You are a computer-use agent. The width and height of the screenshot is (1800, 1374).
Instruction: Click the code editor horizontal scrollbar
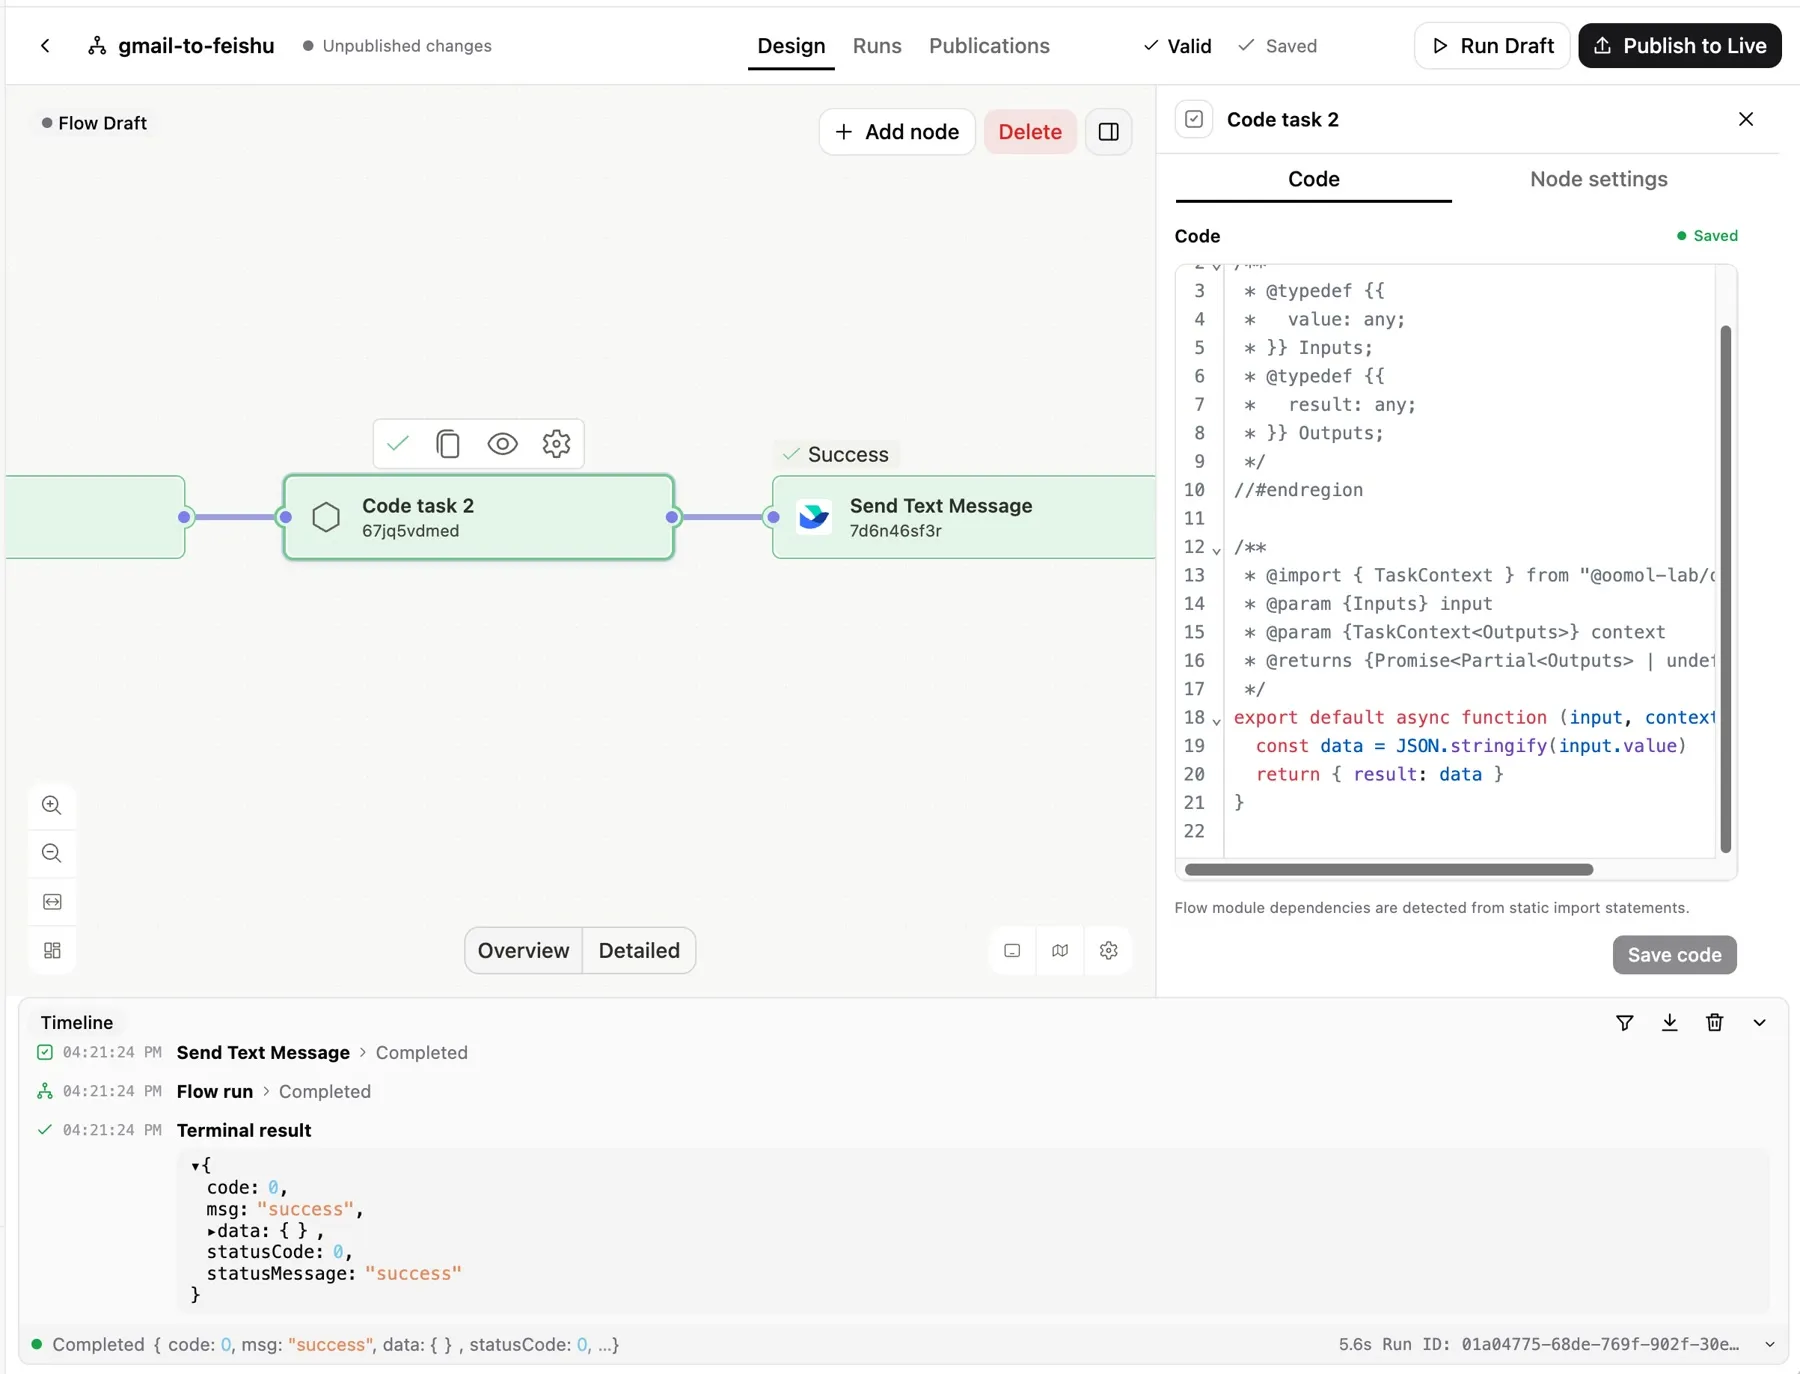click(x=1388, y=870)
